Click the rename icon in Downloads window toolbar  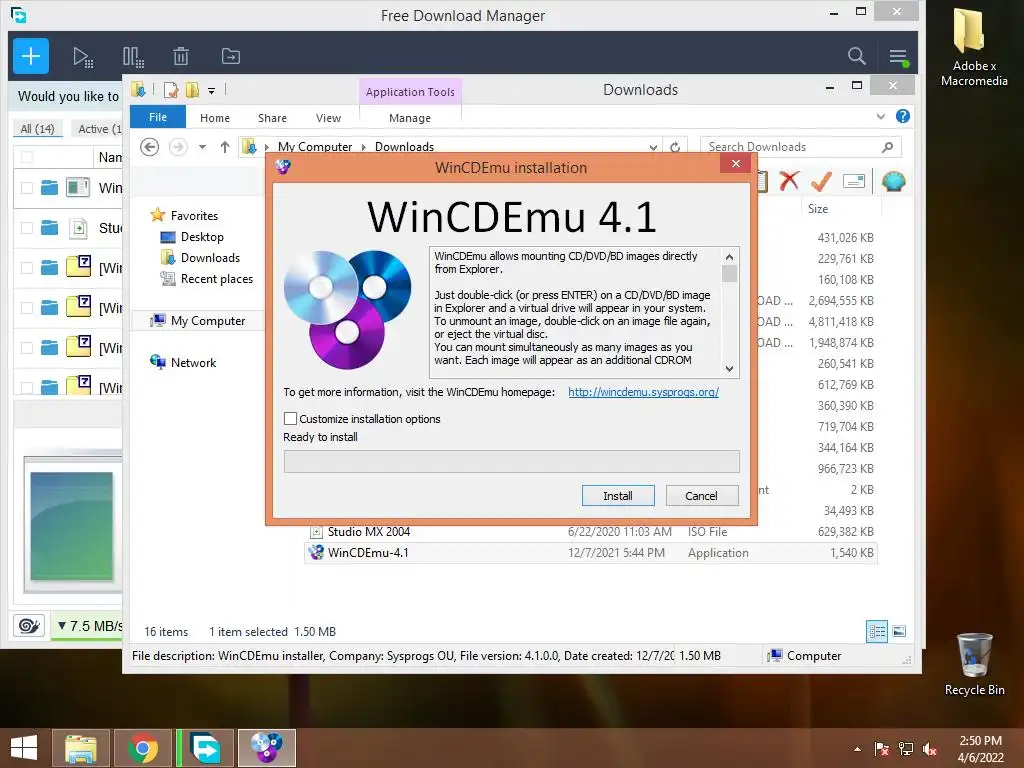[854, 181]
